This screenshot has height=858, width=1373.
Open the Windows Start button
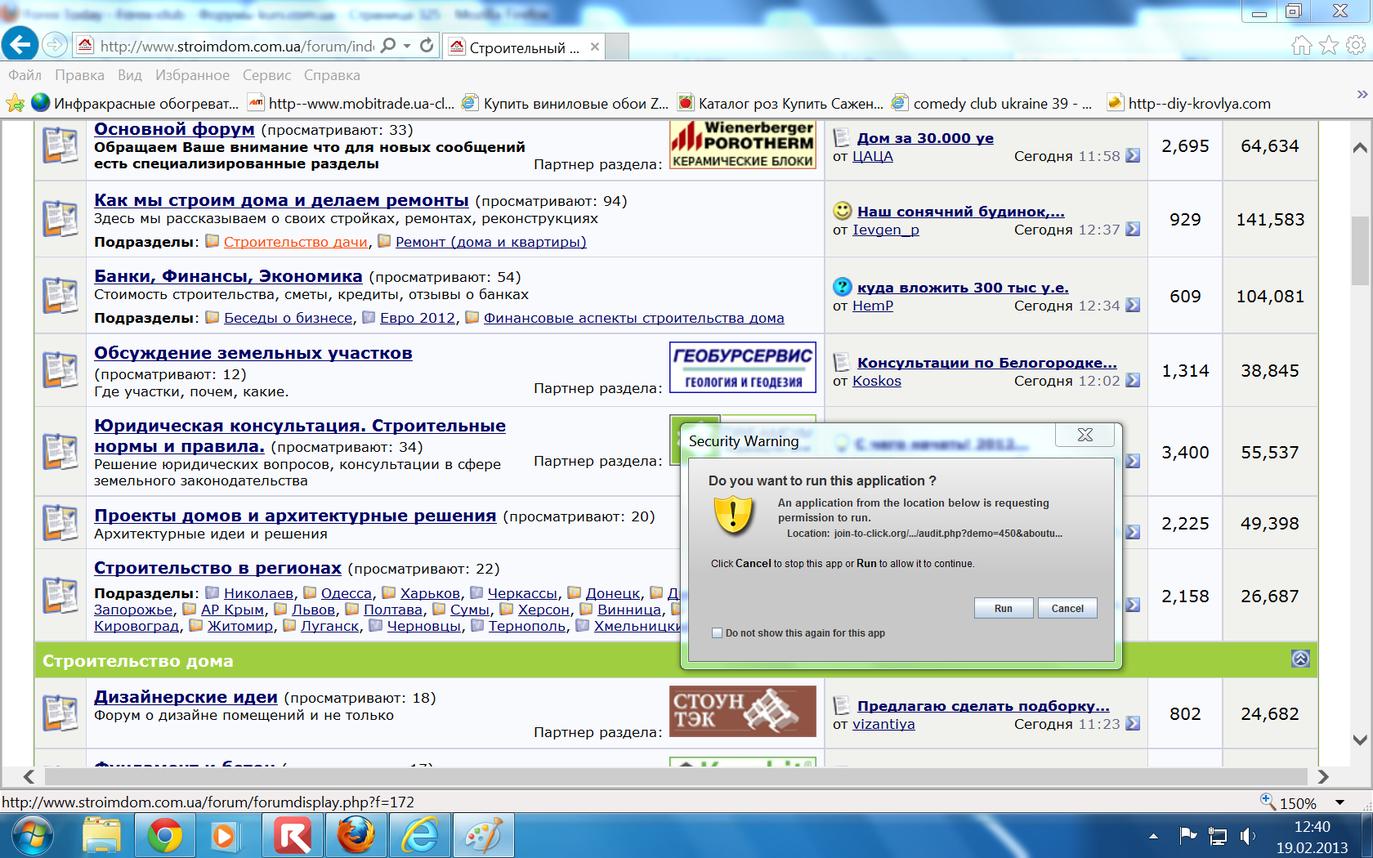[x=33, y=835]
